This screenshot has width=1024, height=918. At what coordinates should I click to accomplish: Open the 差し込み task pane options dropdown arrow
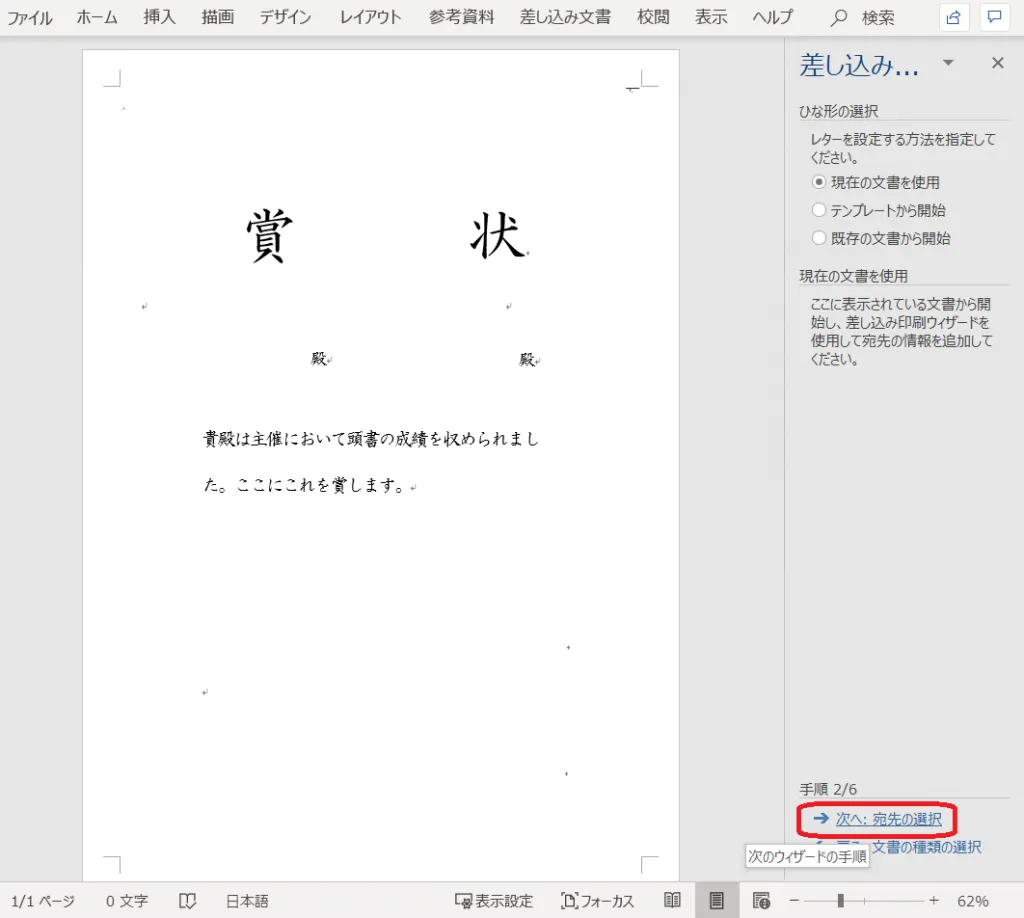pos(948,64)
